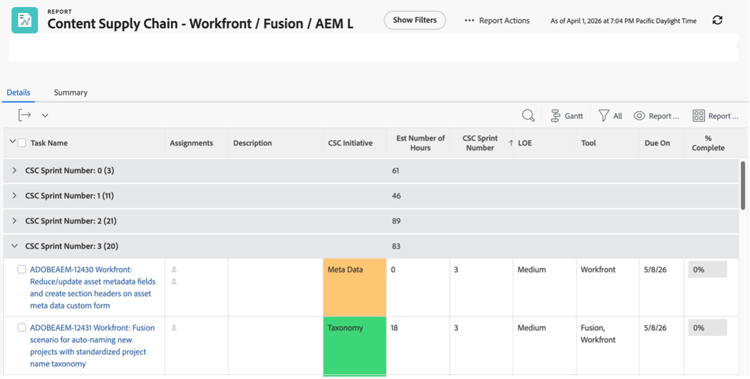Click the Sprint 2 hours total 89
The height and width of the screenshot is (379, 750).
tap(396, 221)
